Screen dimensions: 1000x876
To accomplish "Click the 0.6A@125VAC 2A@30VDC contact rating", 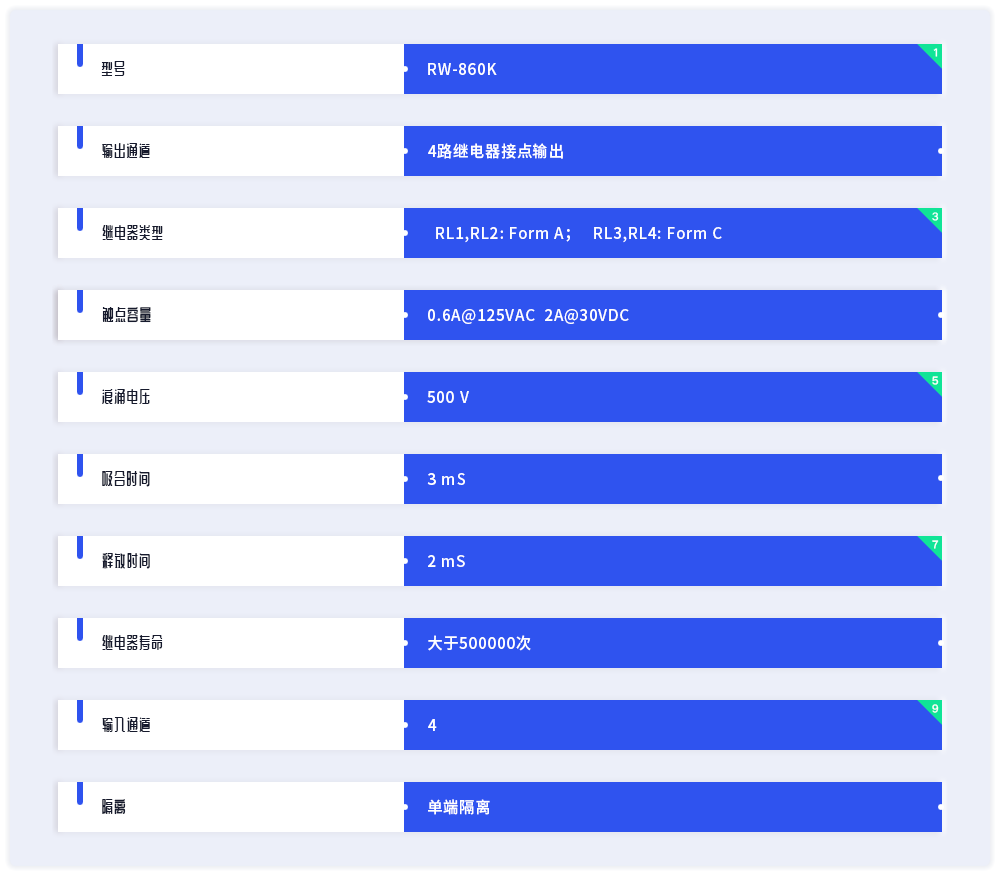I will [x=528, y=315].
